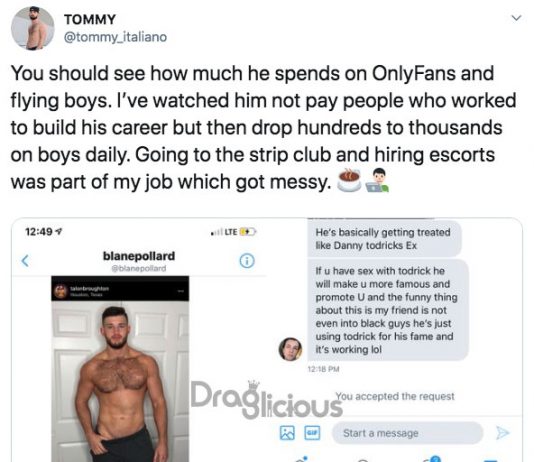The width and height of the screenshot is (534, 462).
Task: Open the shared shirtless photo attachment
Action: 120,381
